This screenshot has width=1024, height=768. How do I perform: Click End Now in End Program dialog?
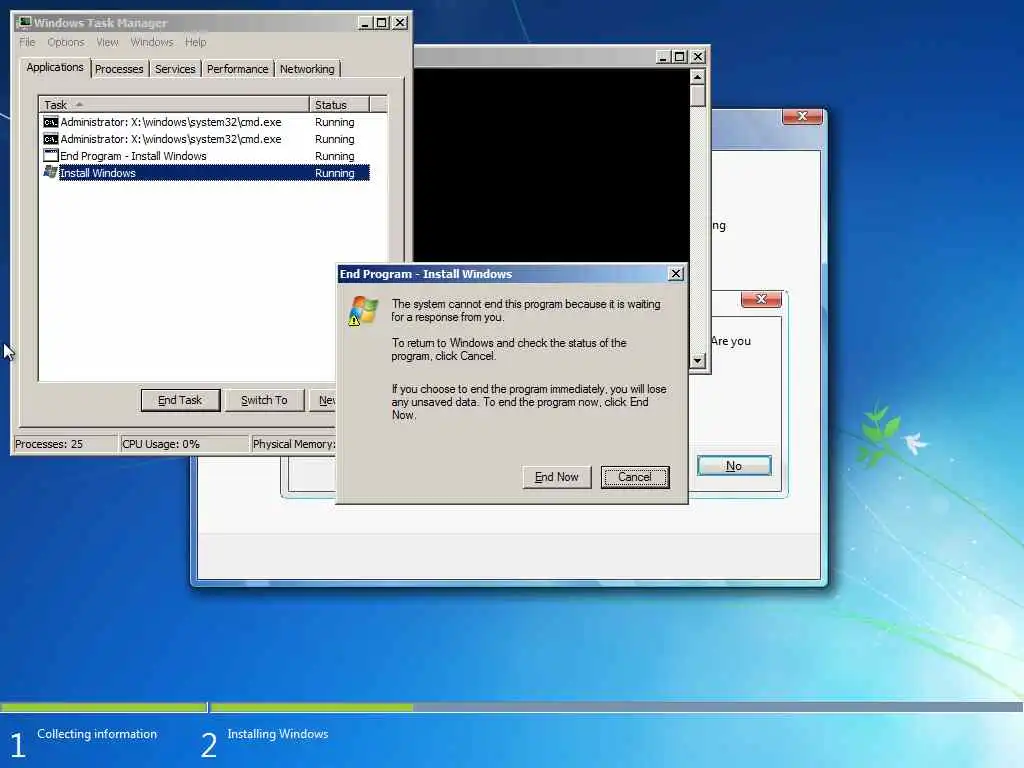pyautogui.click(x=556, y=477)
